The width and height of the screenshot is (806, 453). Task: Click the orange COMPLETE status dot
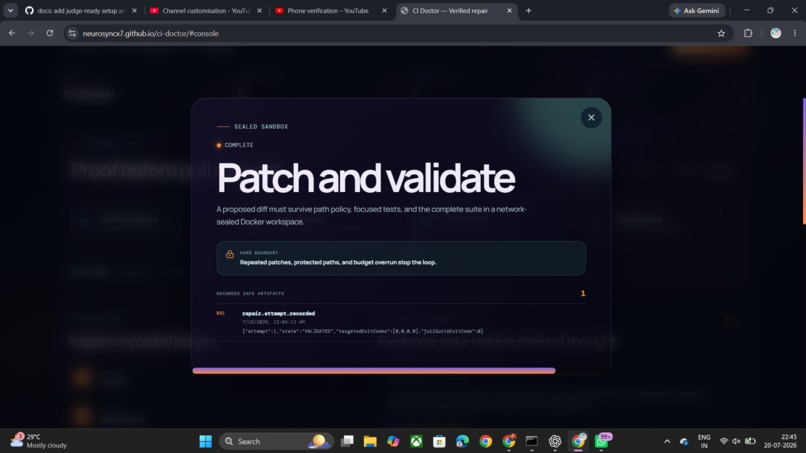[x=219, y=146]
